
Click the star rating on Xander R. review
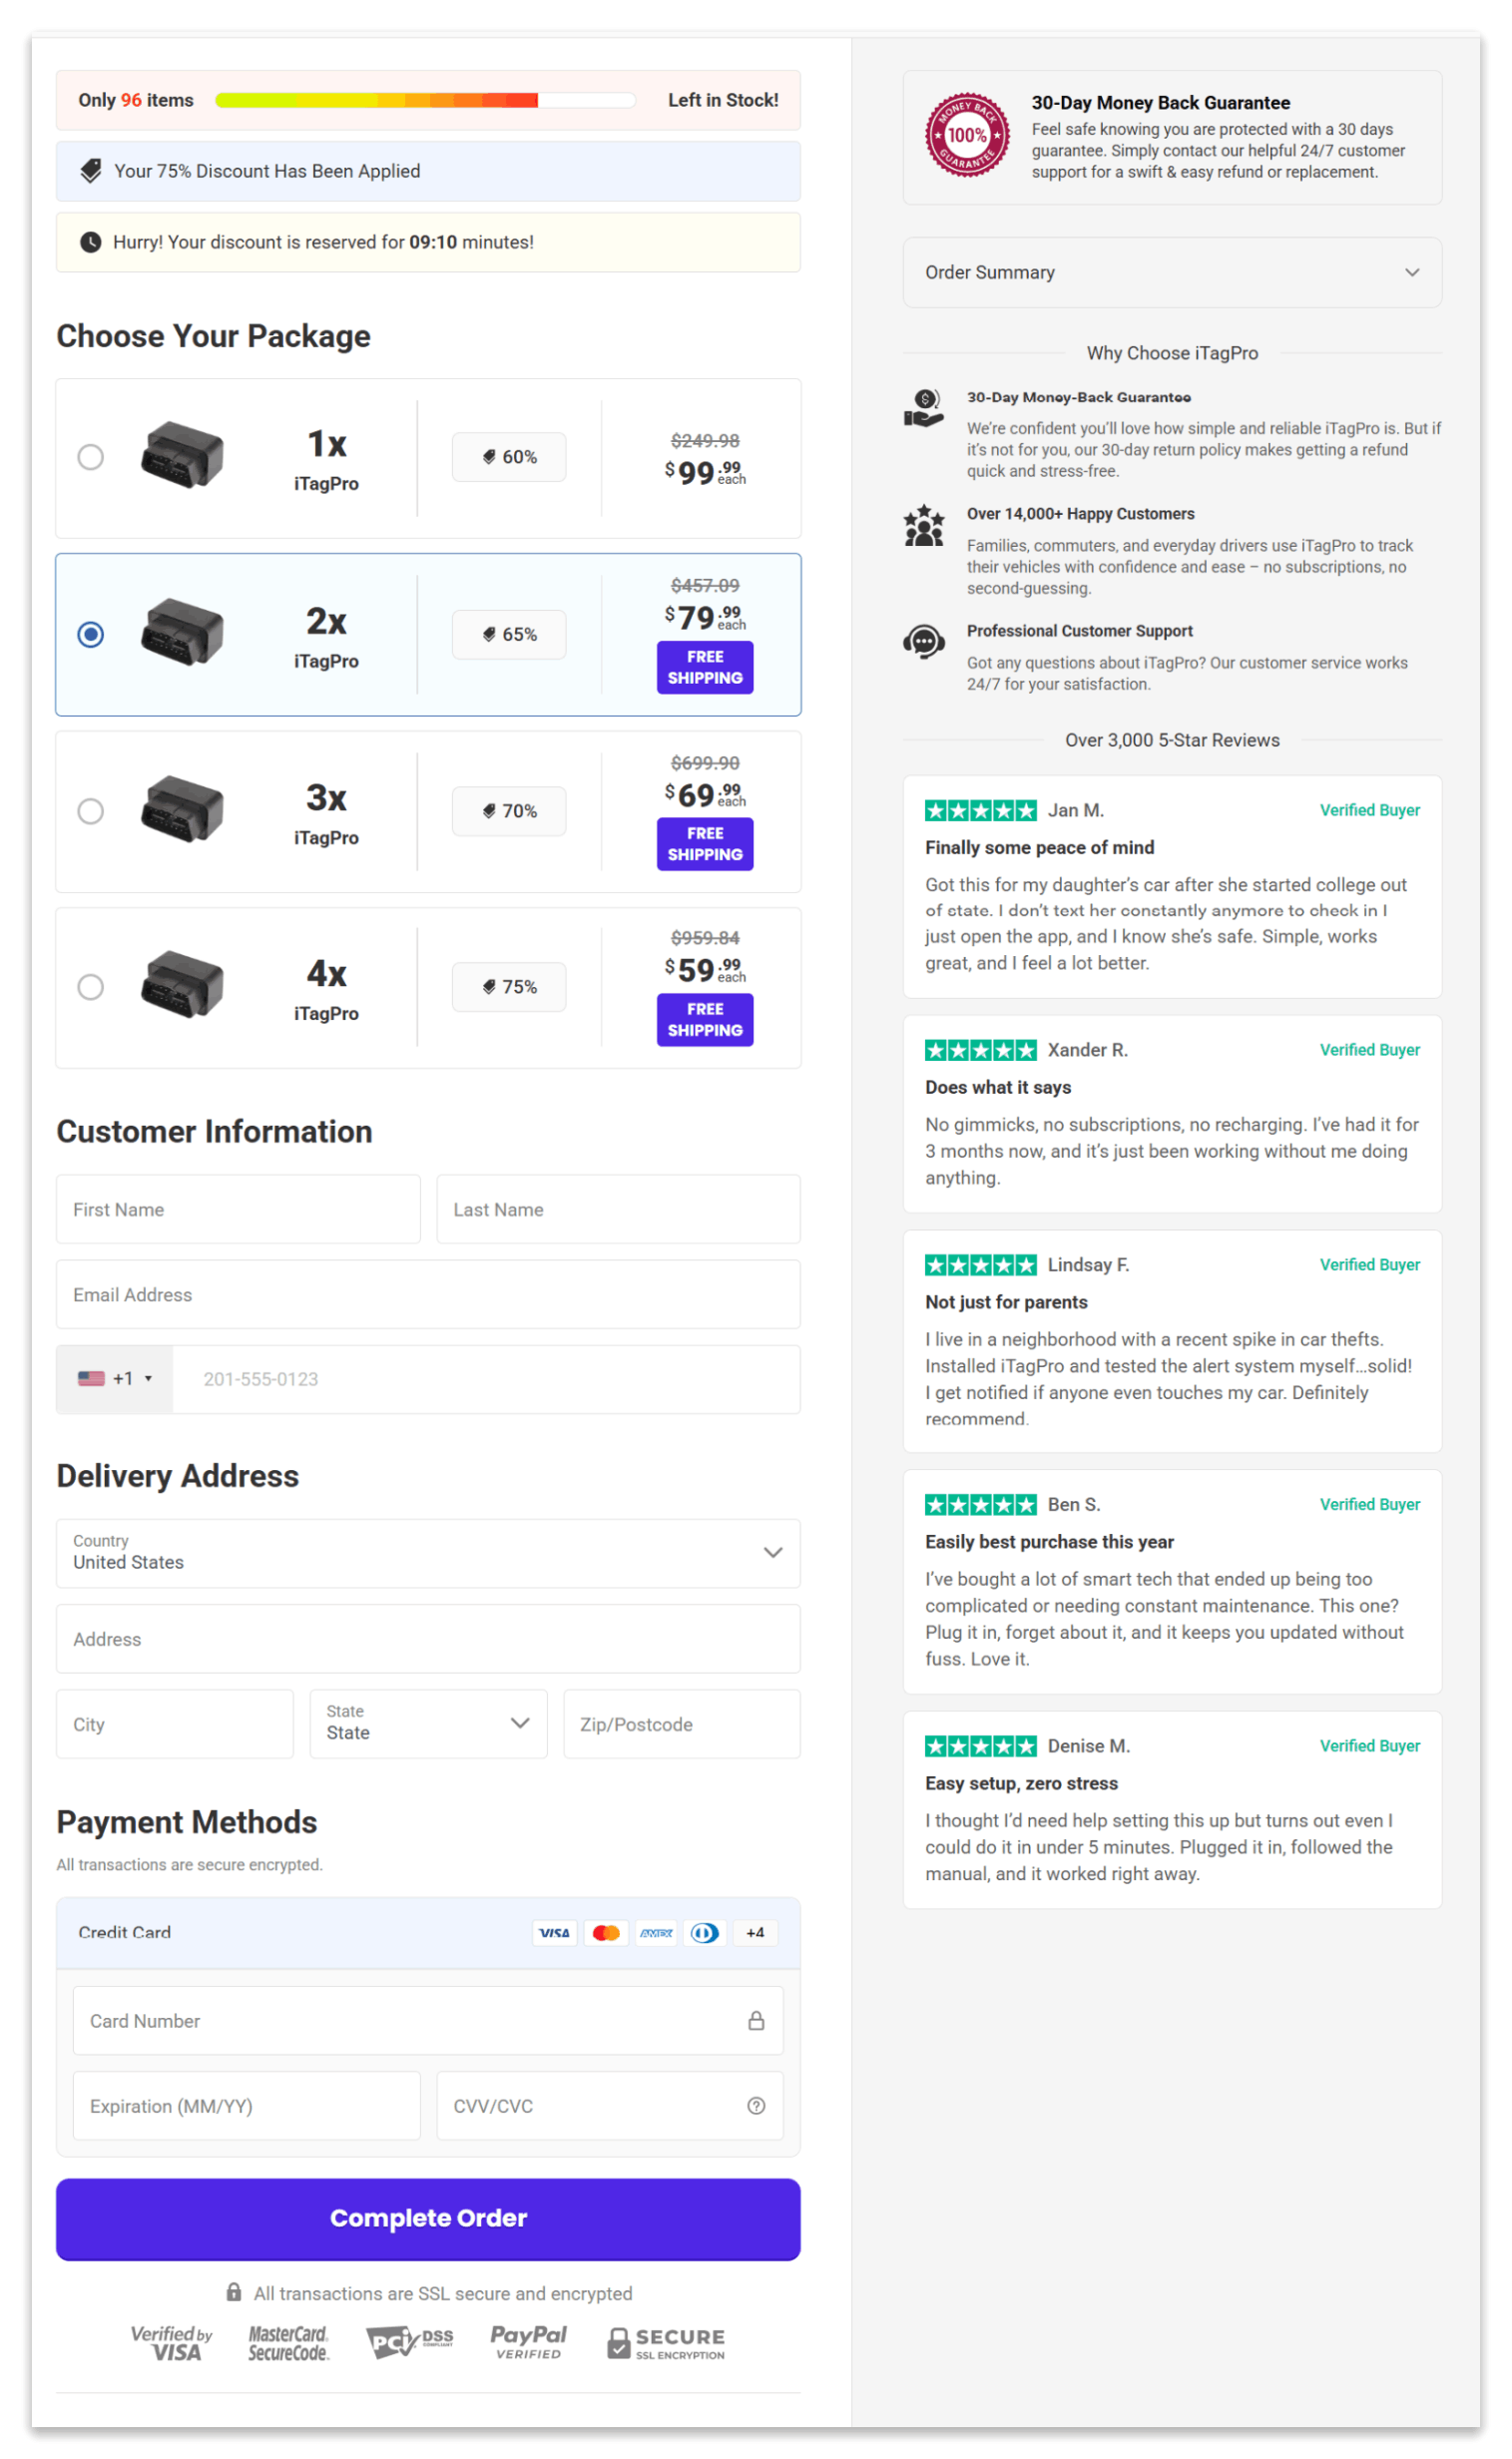[x=981, y=1050]
